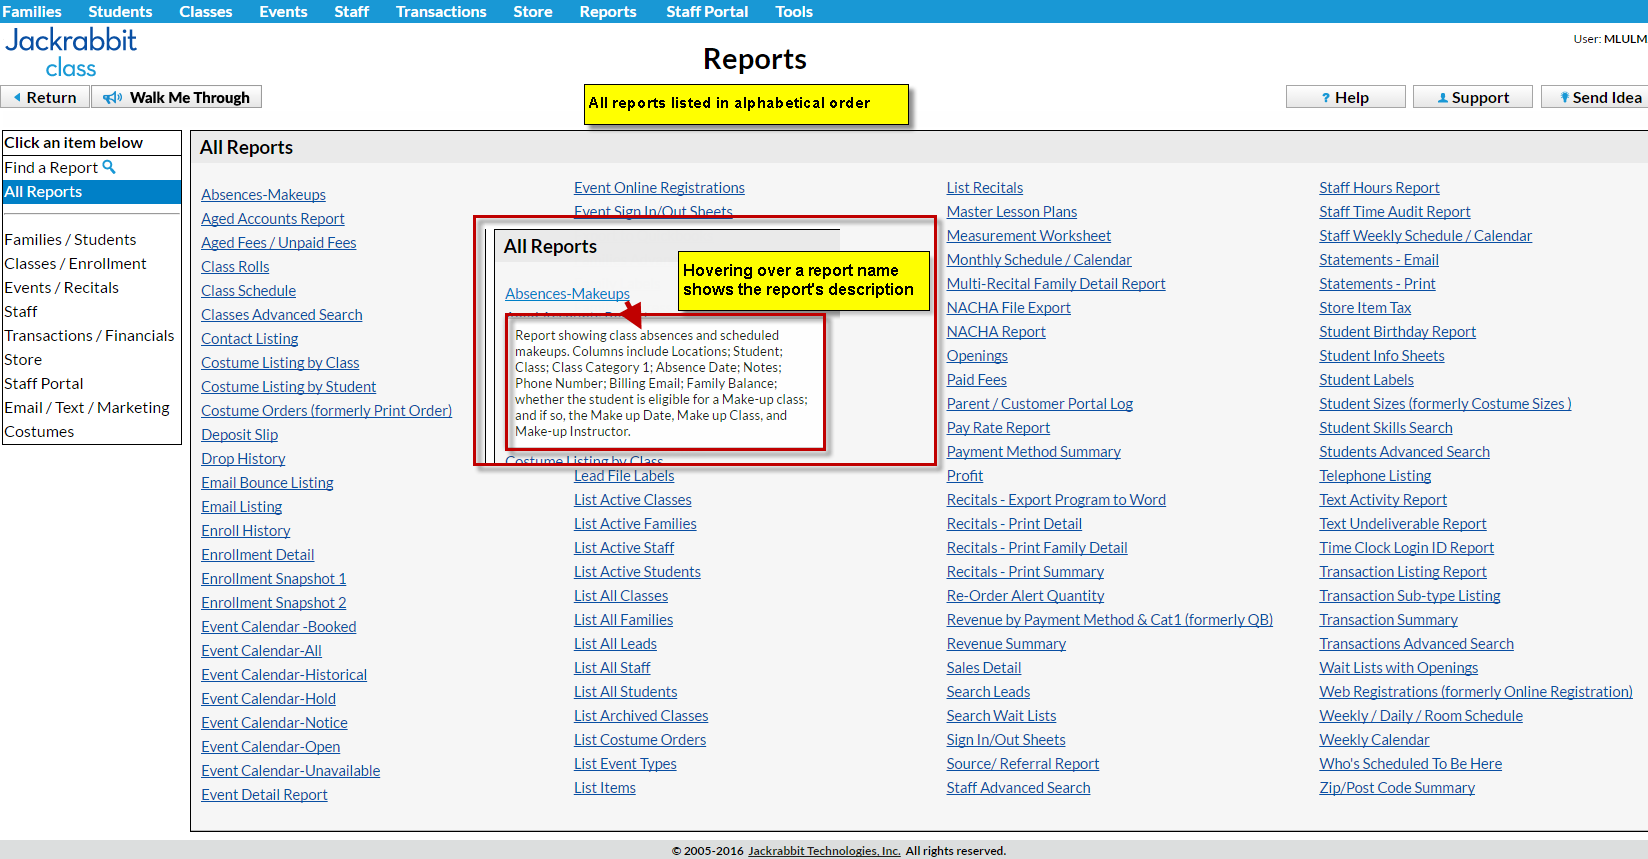Open Who's Scheduled To Be Here report
This screenshot has height=859, width=1648.
pyautogui.click(x=1410, y=764)
